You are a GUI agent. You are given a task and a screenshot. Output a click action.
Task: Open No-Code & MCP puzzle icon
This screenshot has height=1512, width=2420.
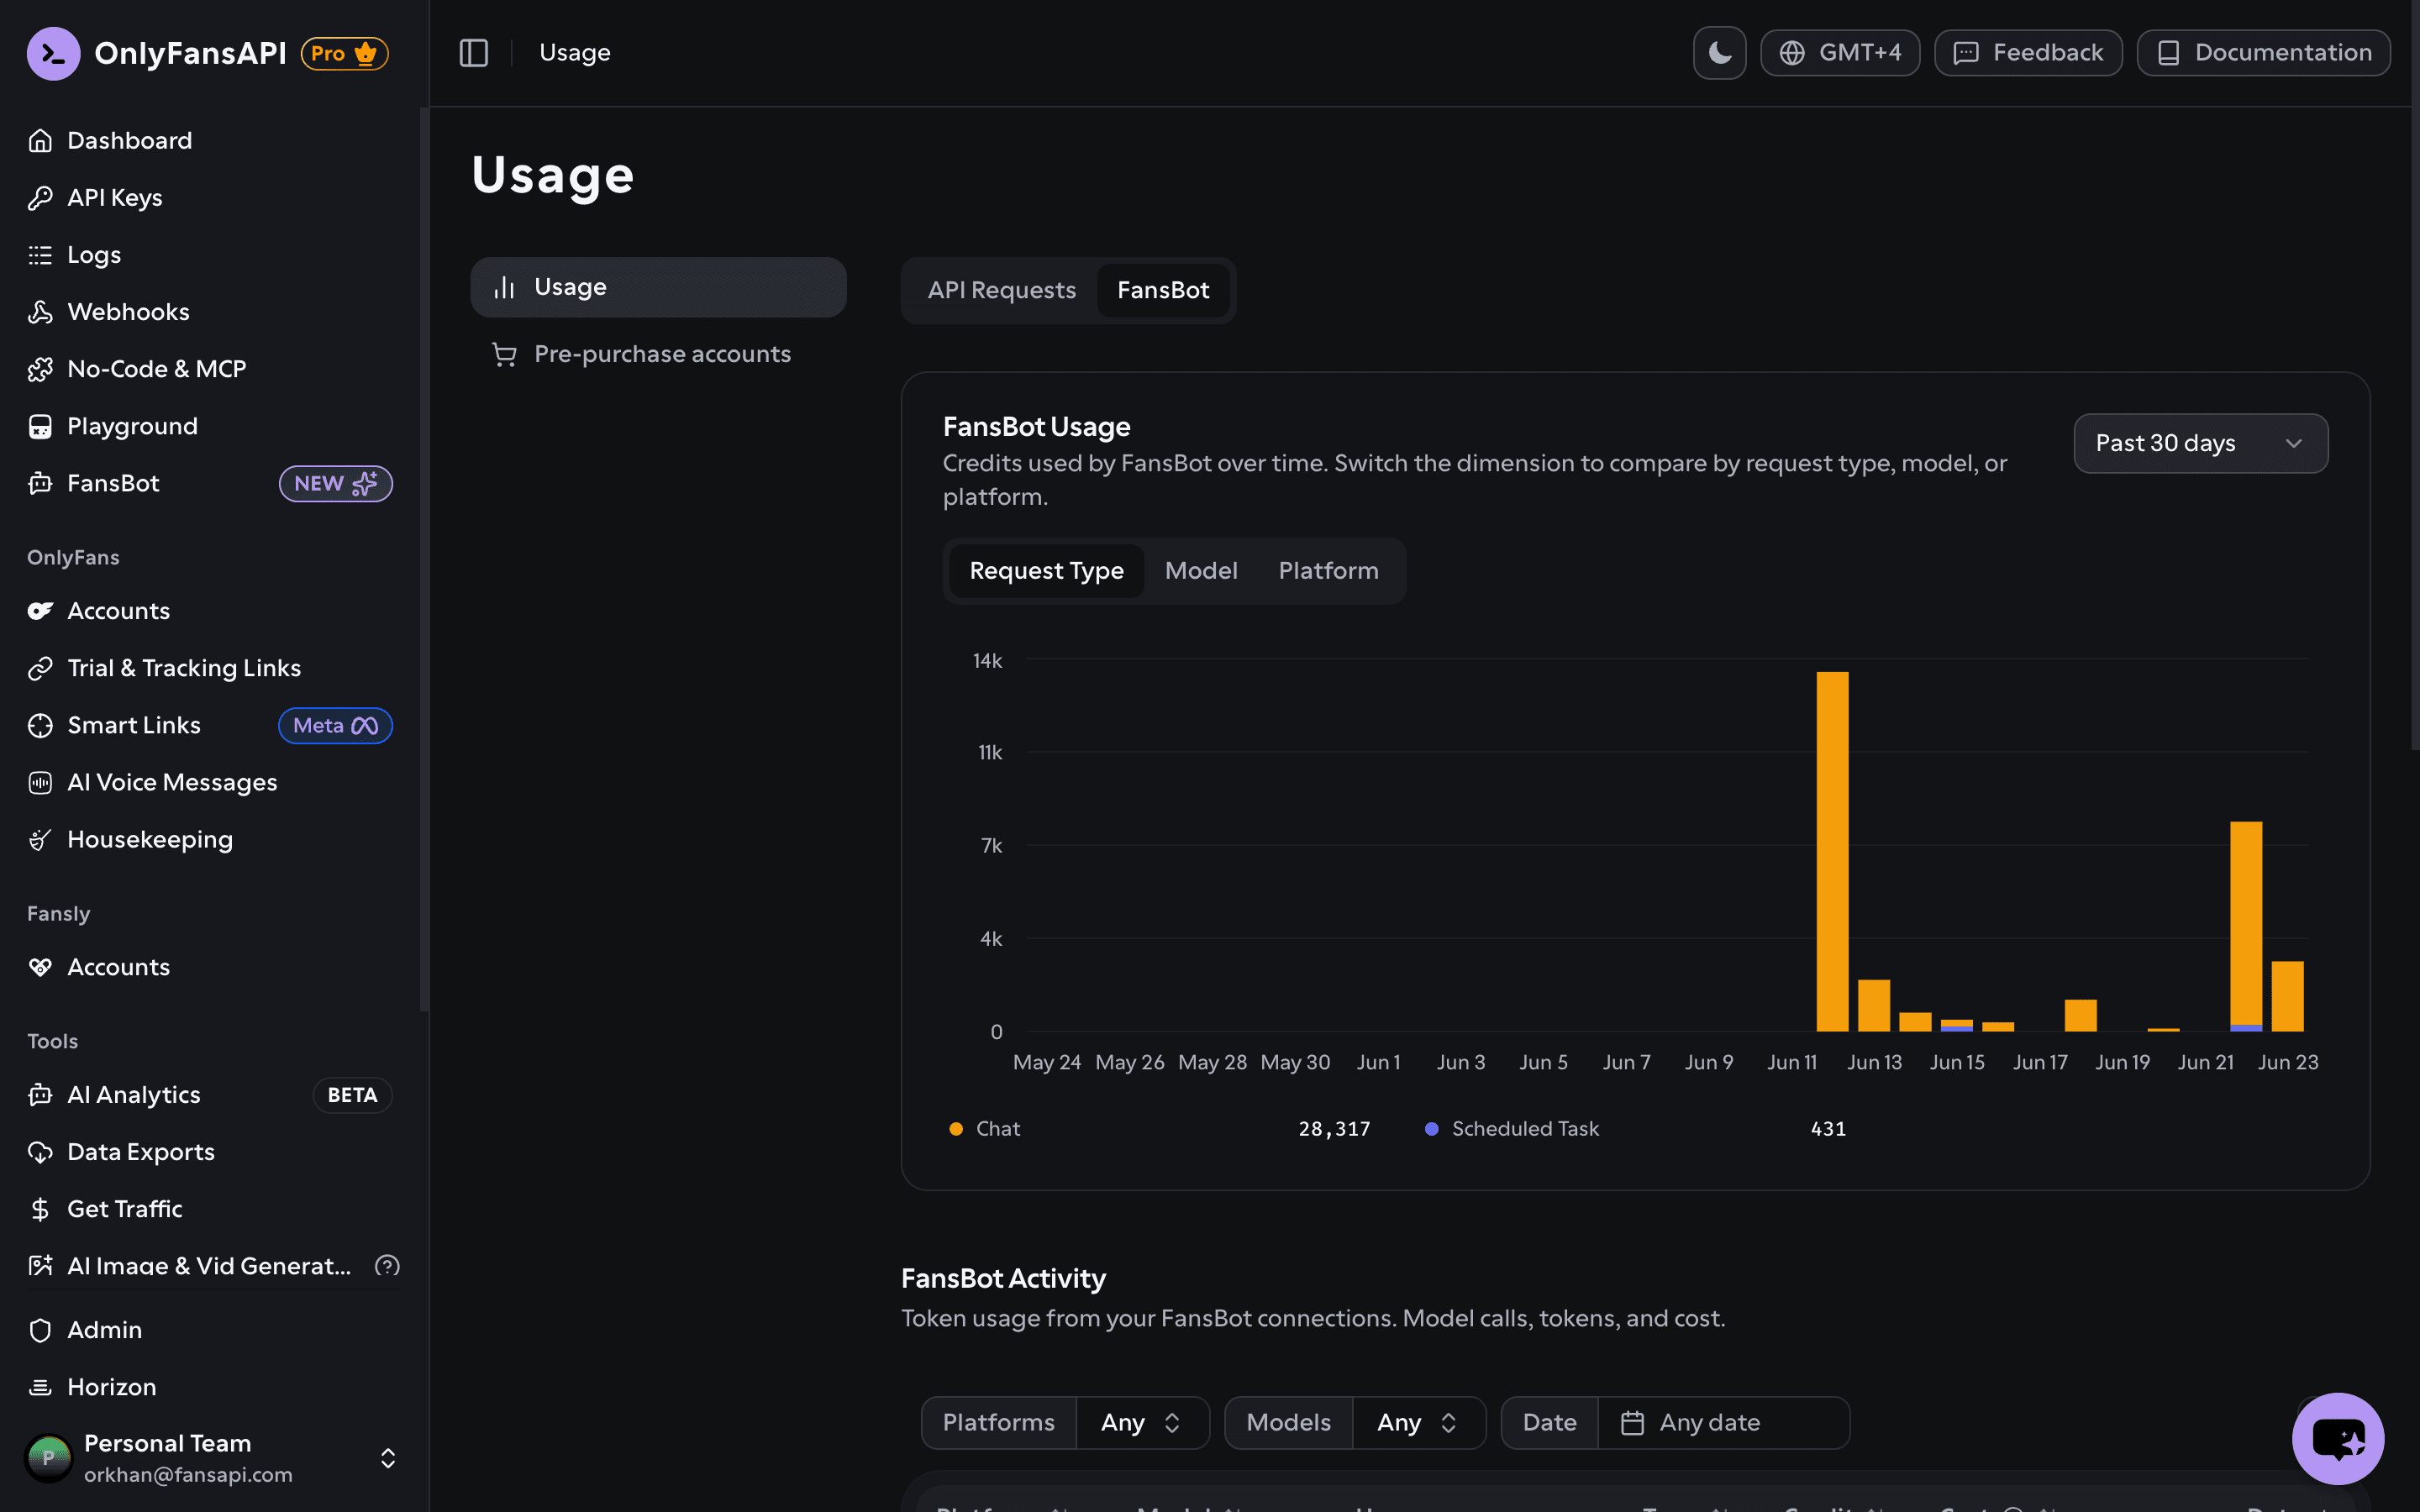point(40,369)
